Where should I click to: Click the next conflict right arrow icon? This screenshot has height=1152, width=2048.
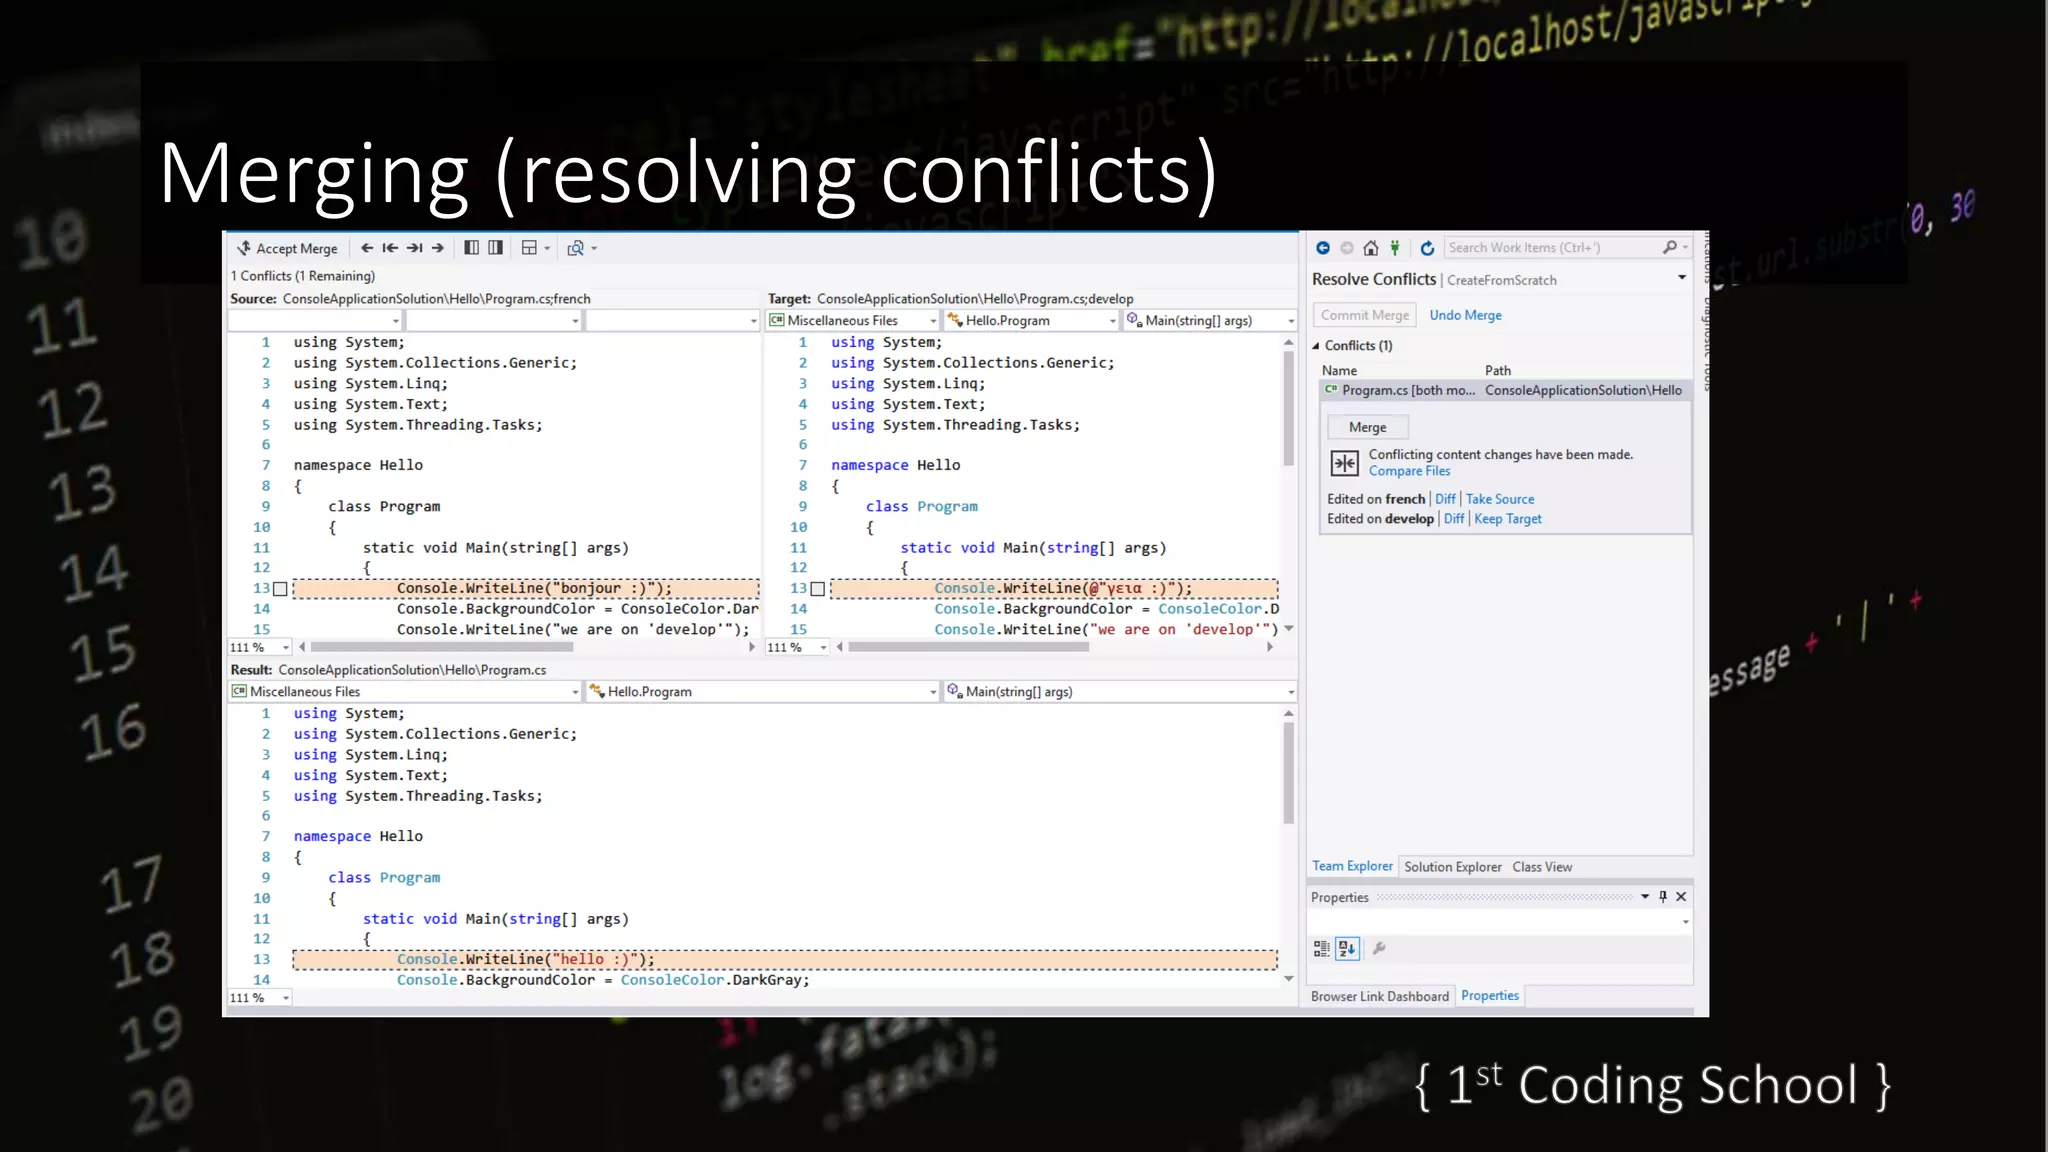tap(438, 248)
